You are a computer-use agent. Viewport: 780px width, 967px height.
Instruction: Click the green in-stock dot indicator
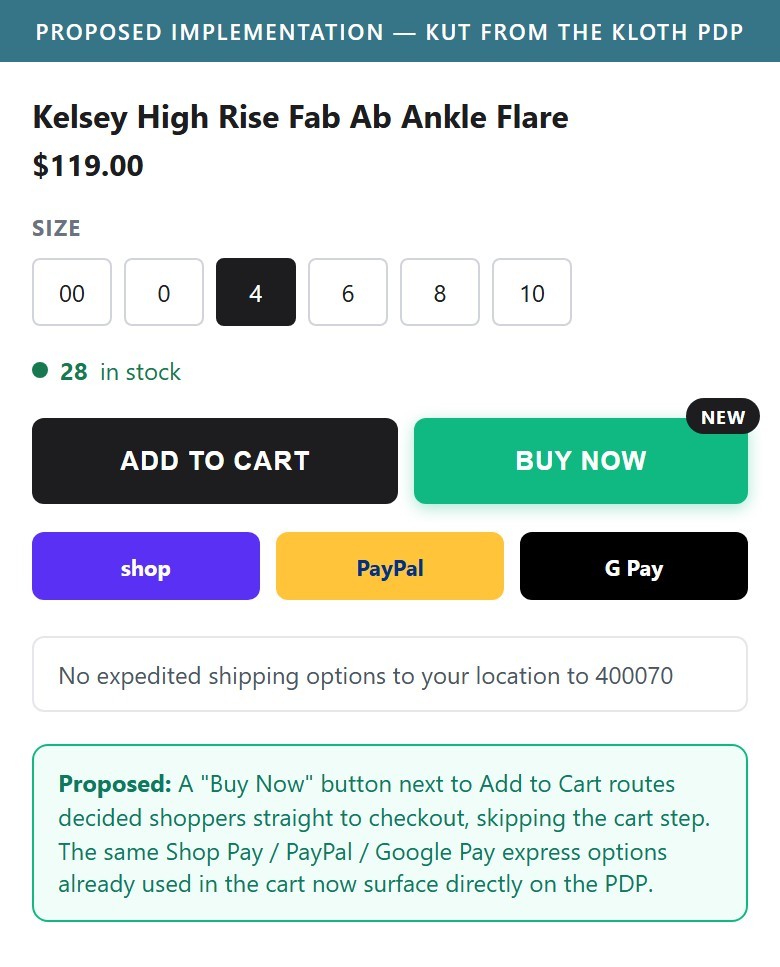coord(40,371)
